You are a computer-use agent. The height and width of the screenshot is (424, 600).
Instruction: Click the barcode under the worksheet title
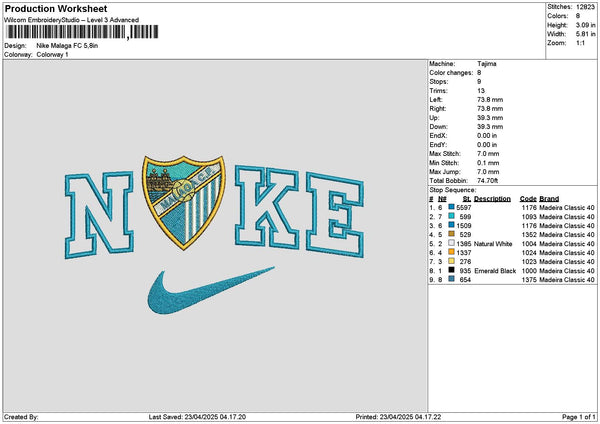[82, 32]
